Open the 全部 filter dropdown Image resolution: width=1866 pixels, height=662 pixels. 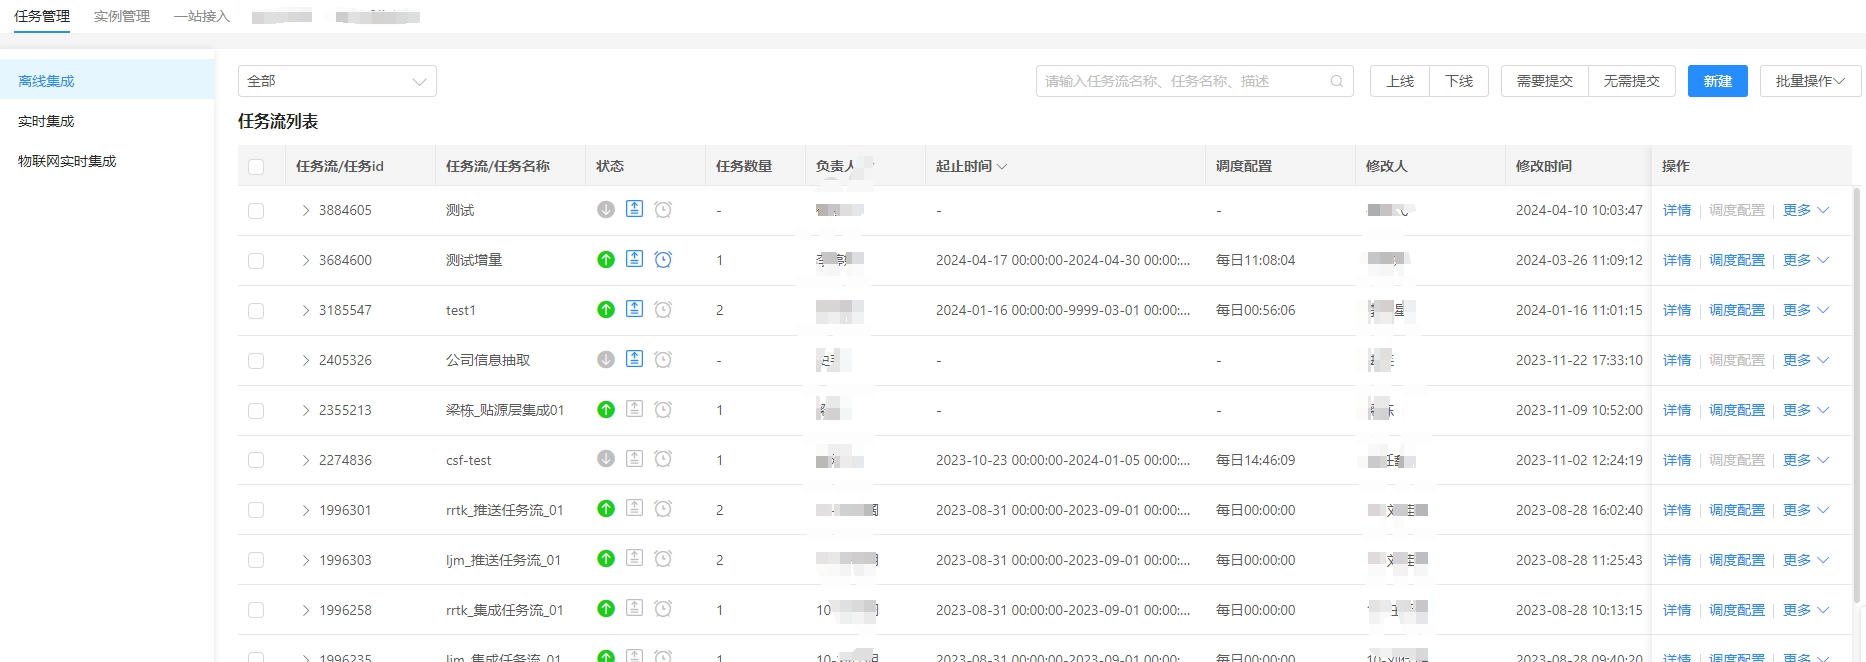coord(337,82)
